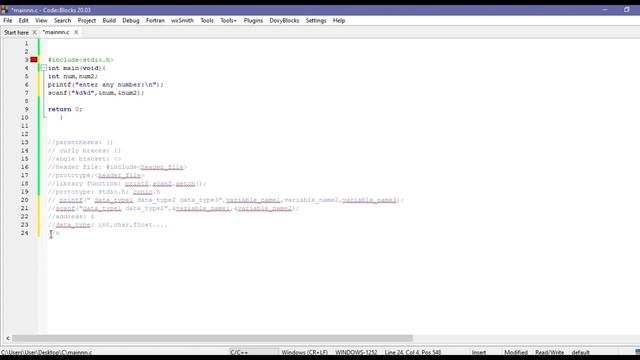Screen dimensions: 640x360
Task: Click the file path in status bar
Action: 47,352
